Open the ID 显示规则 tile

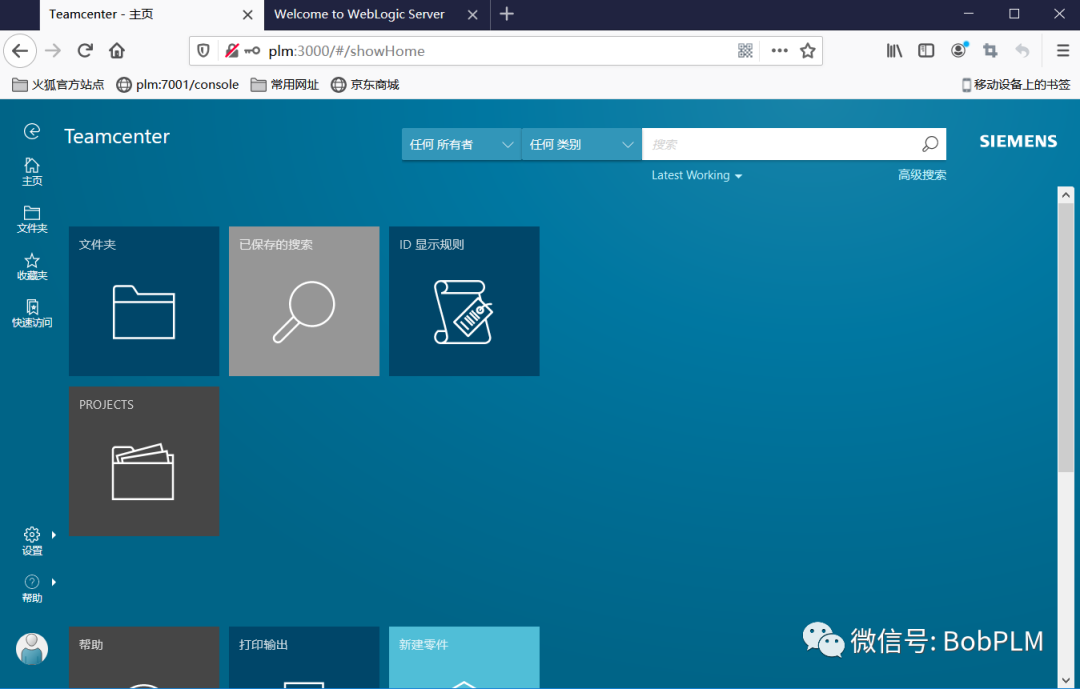point(464,301)
